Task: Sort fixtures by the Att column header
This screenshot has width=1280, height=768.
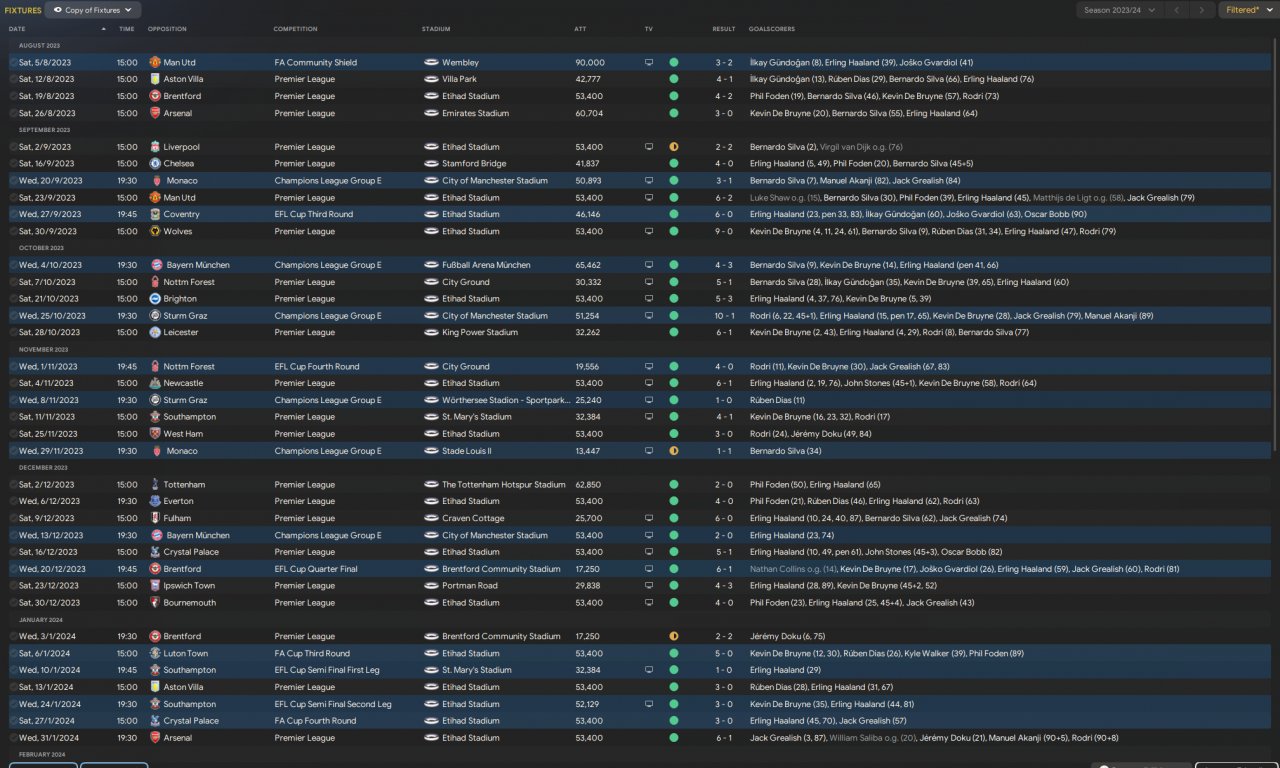Action: coord(581,29)
